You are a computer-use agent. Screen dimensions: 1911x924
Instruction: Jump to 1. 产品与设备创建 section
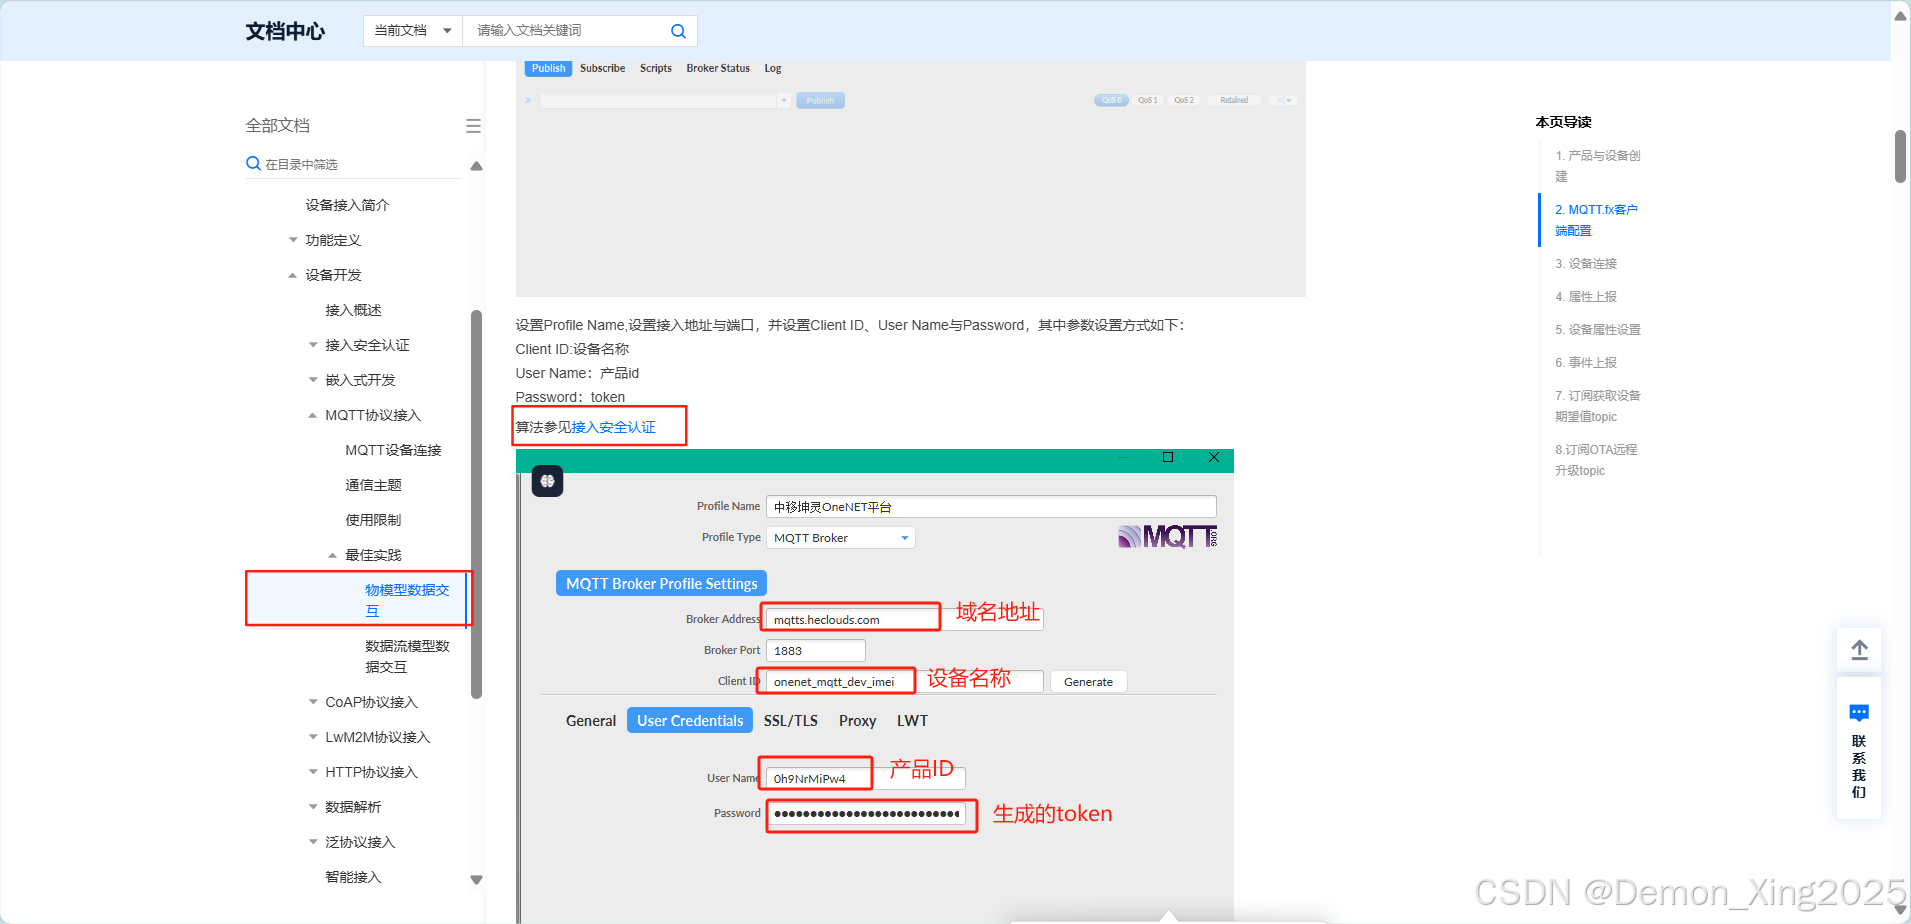point(1597,166)
